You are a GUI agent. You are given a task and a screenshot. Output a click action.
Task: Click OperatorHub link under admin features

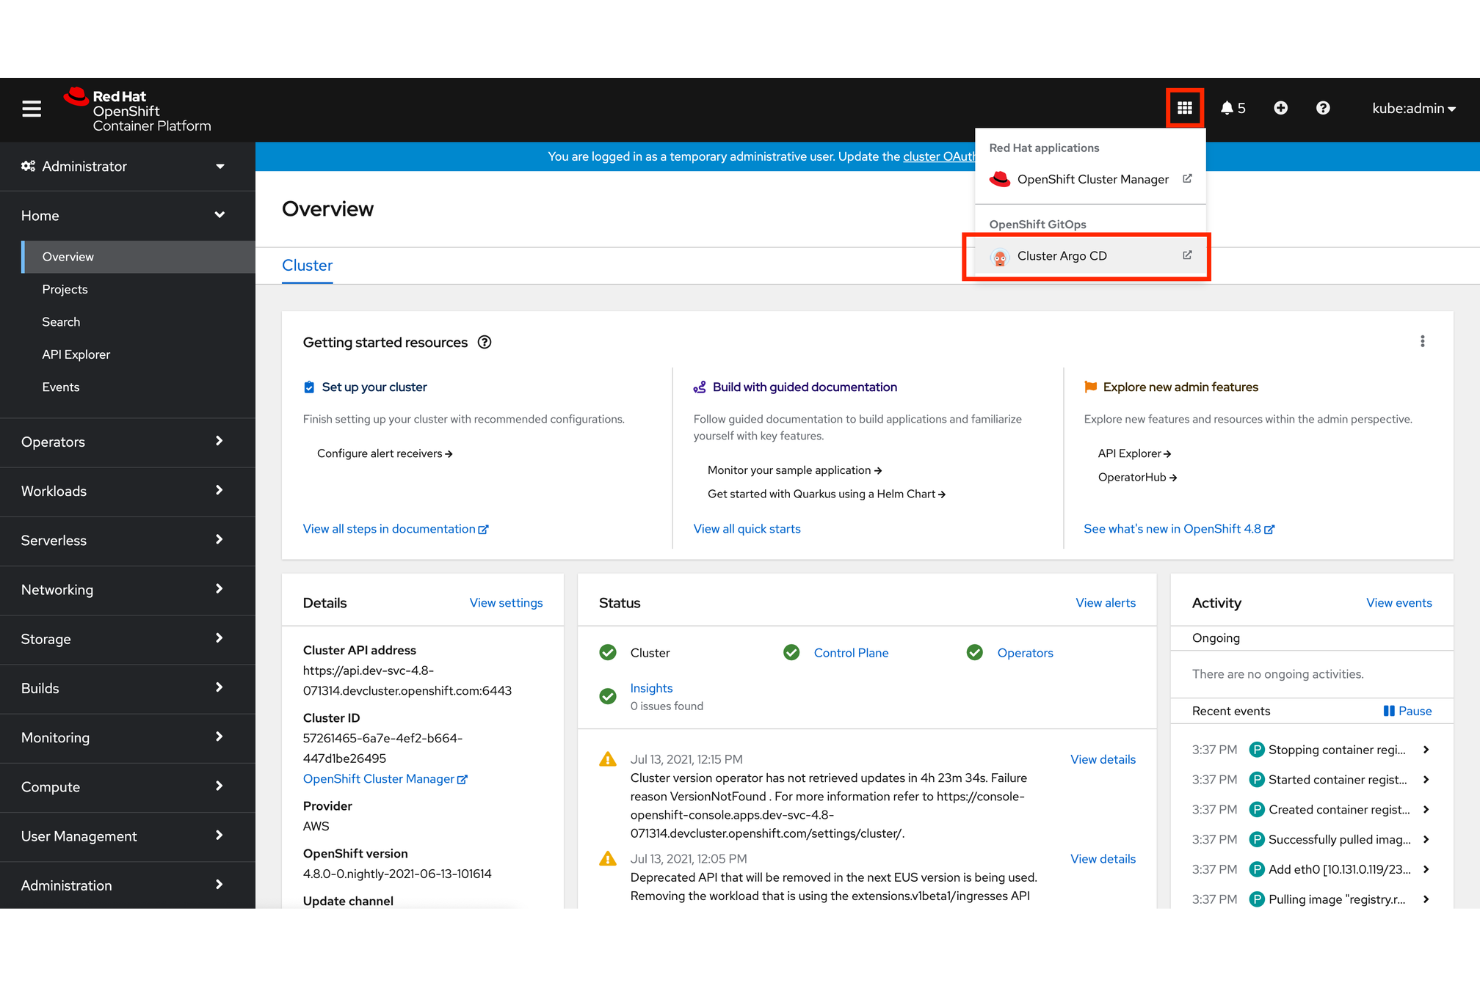(1138, 478)
